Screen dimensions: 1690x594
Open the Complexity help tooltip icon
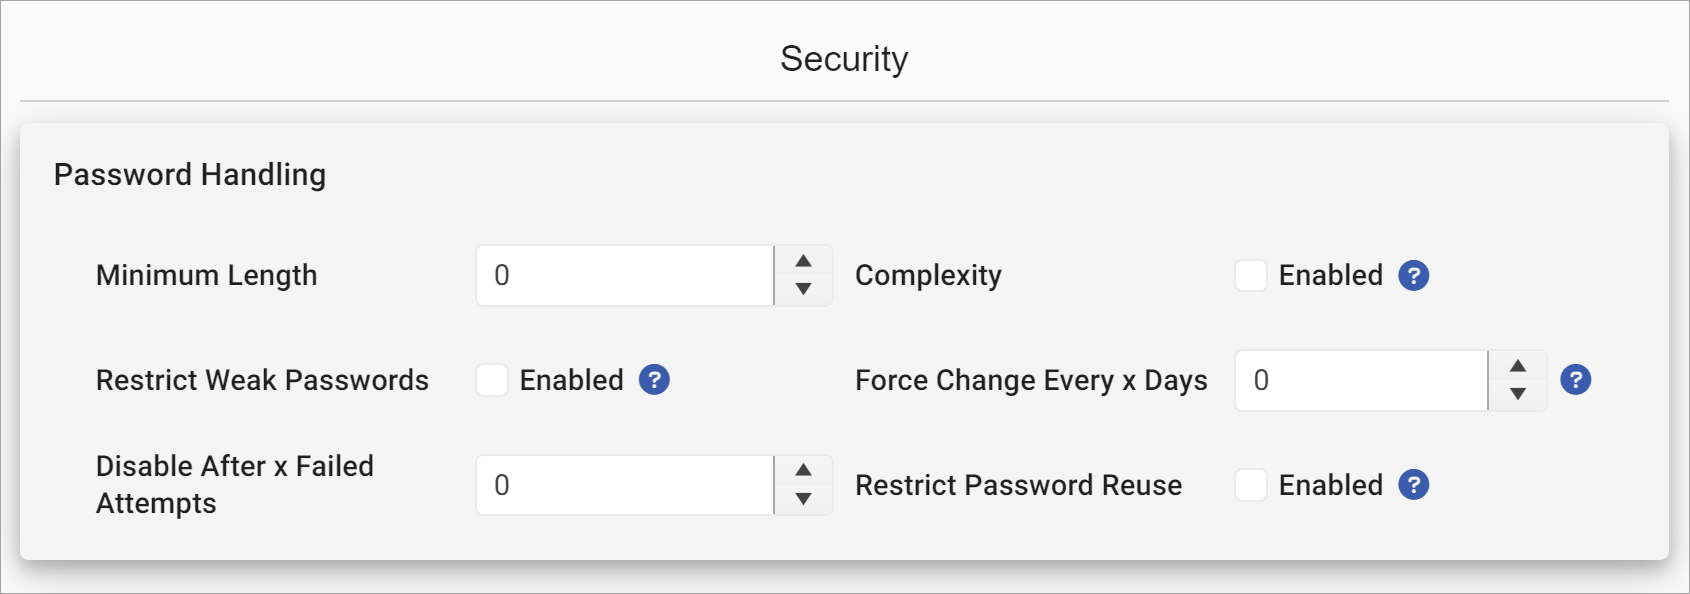[x=1412, y=275]
